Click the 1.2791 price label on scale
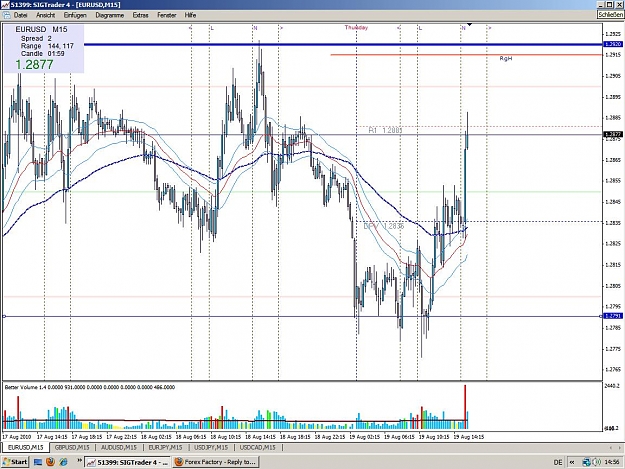625x469 pixels. pyautogui.click(x=613, y=316)
